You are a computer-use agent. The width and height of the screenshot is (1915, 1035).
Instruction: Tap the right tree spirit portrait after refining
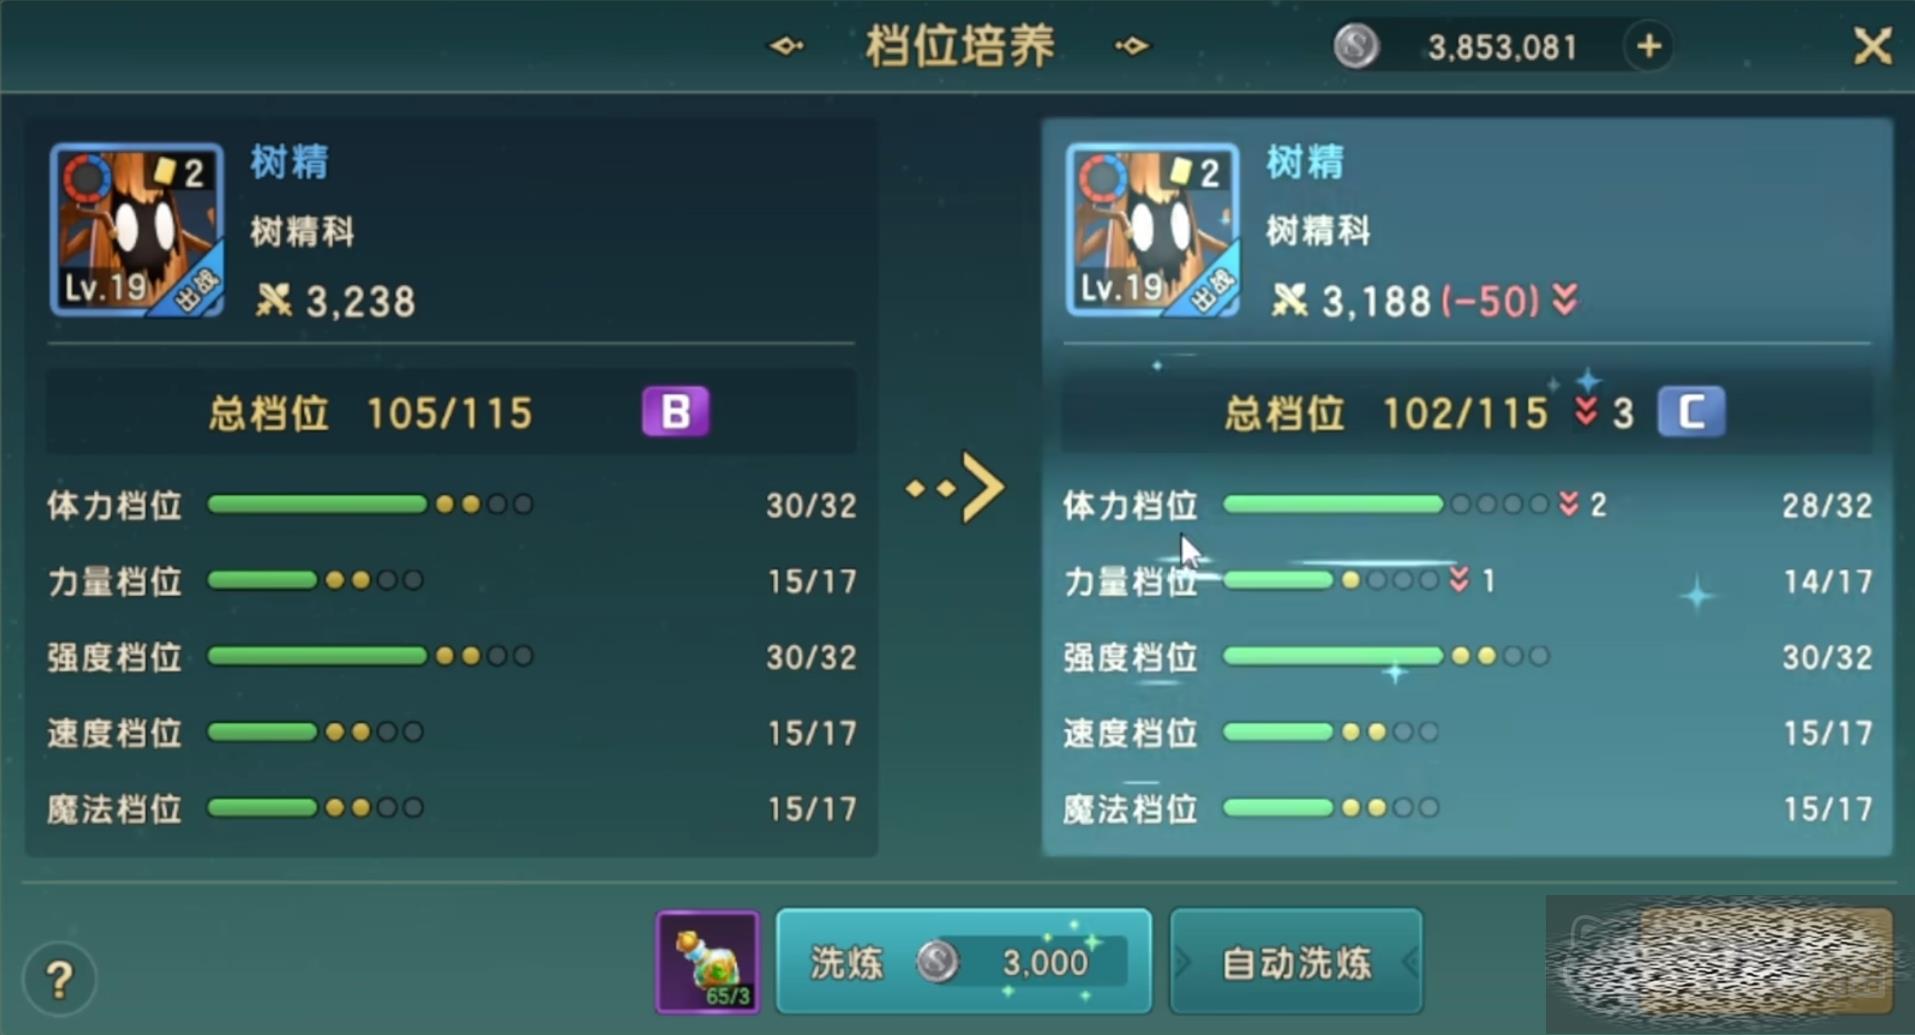click(1153, 230)
